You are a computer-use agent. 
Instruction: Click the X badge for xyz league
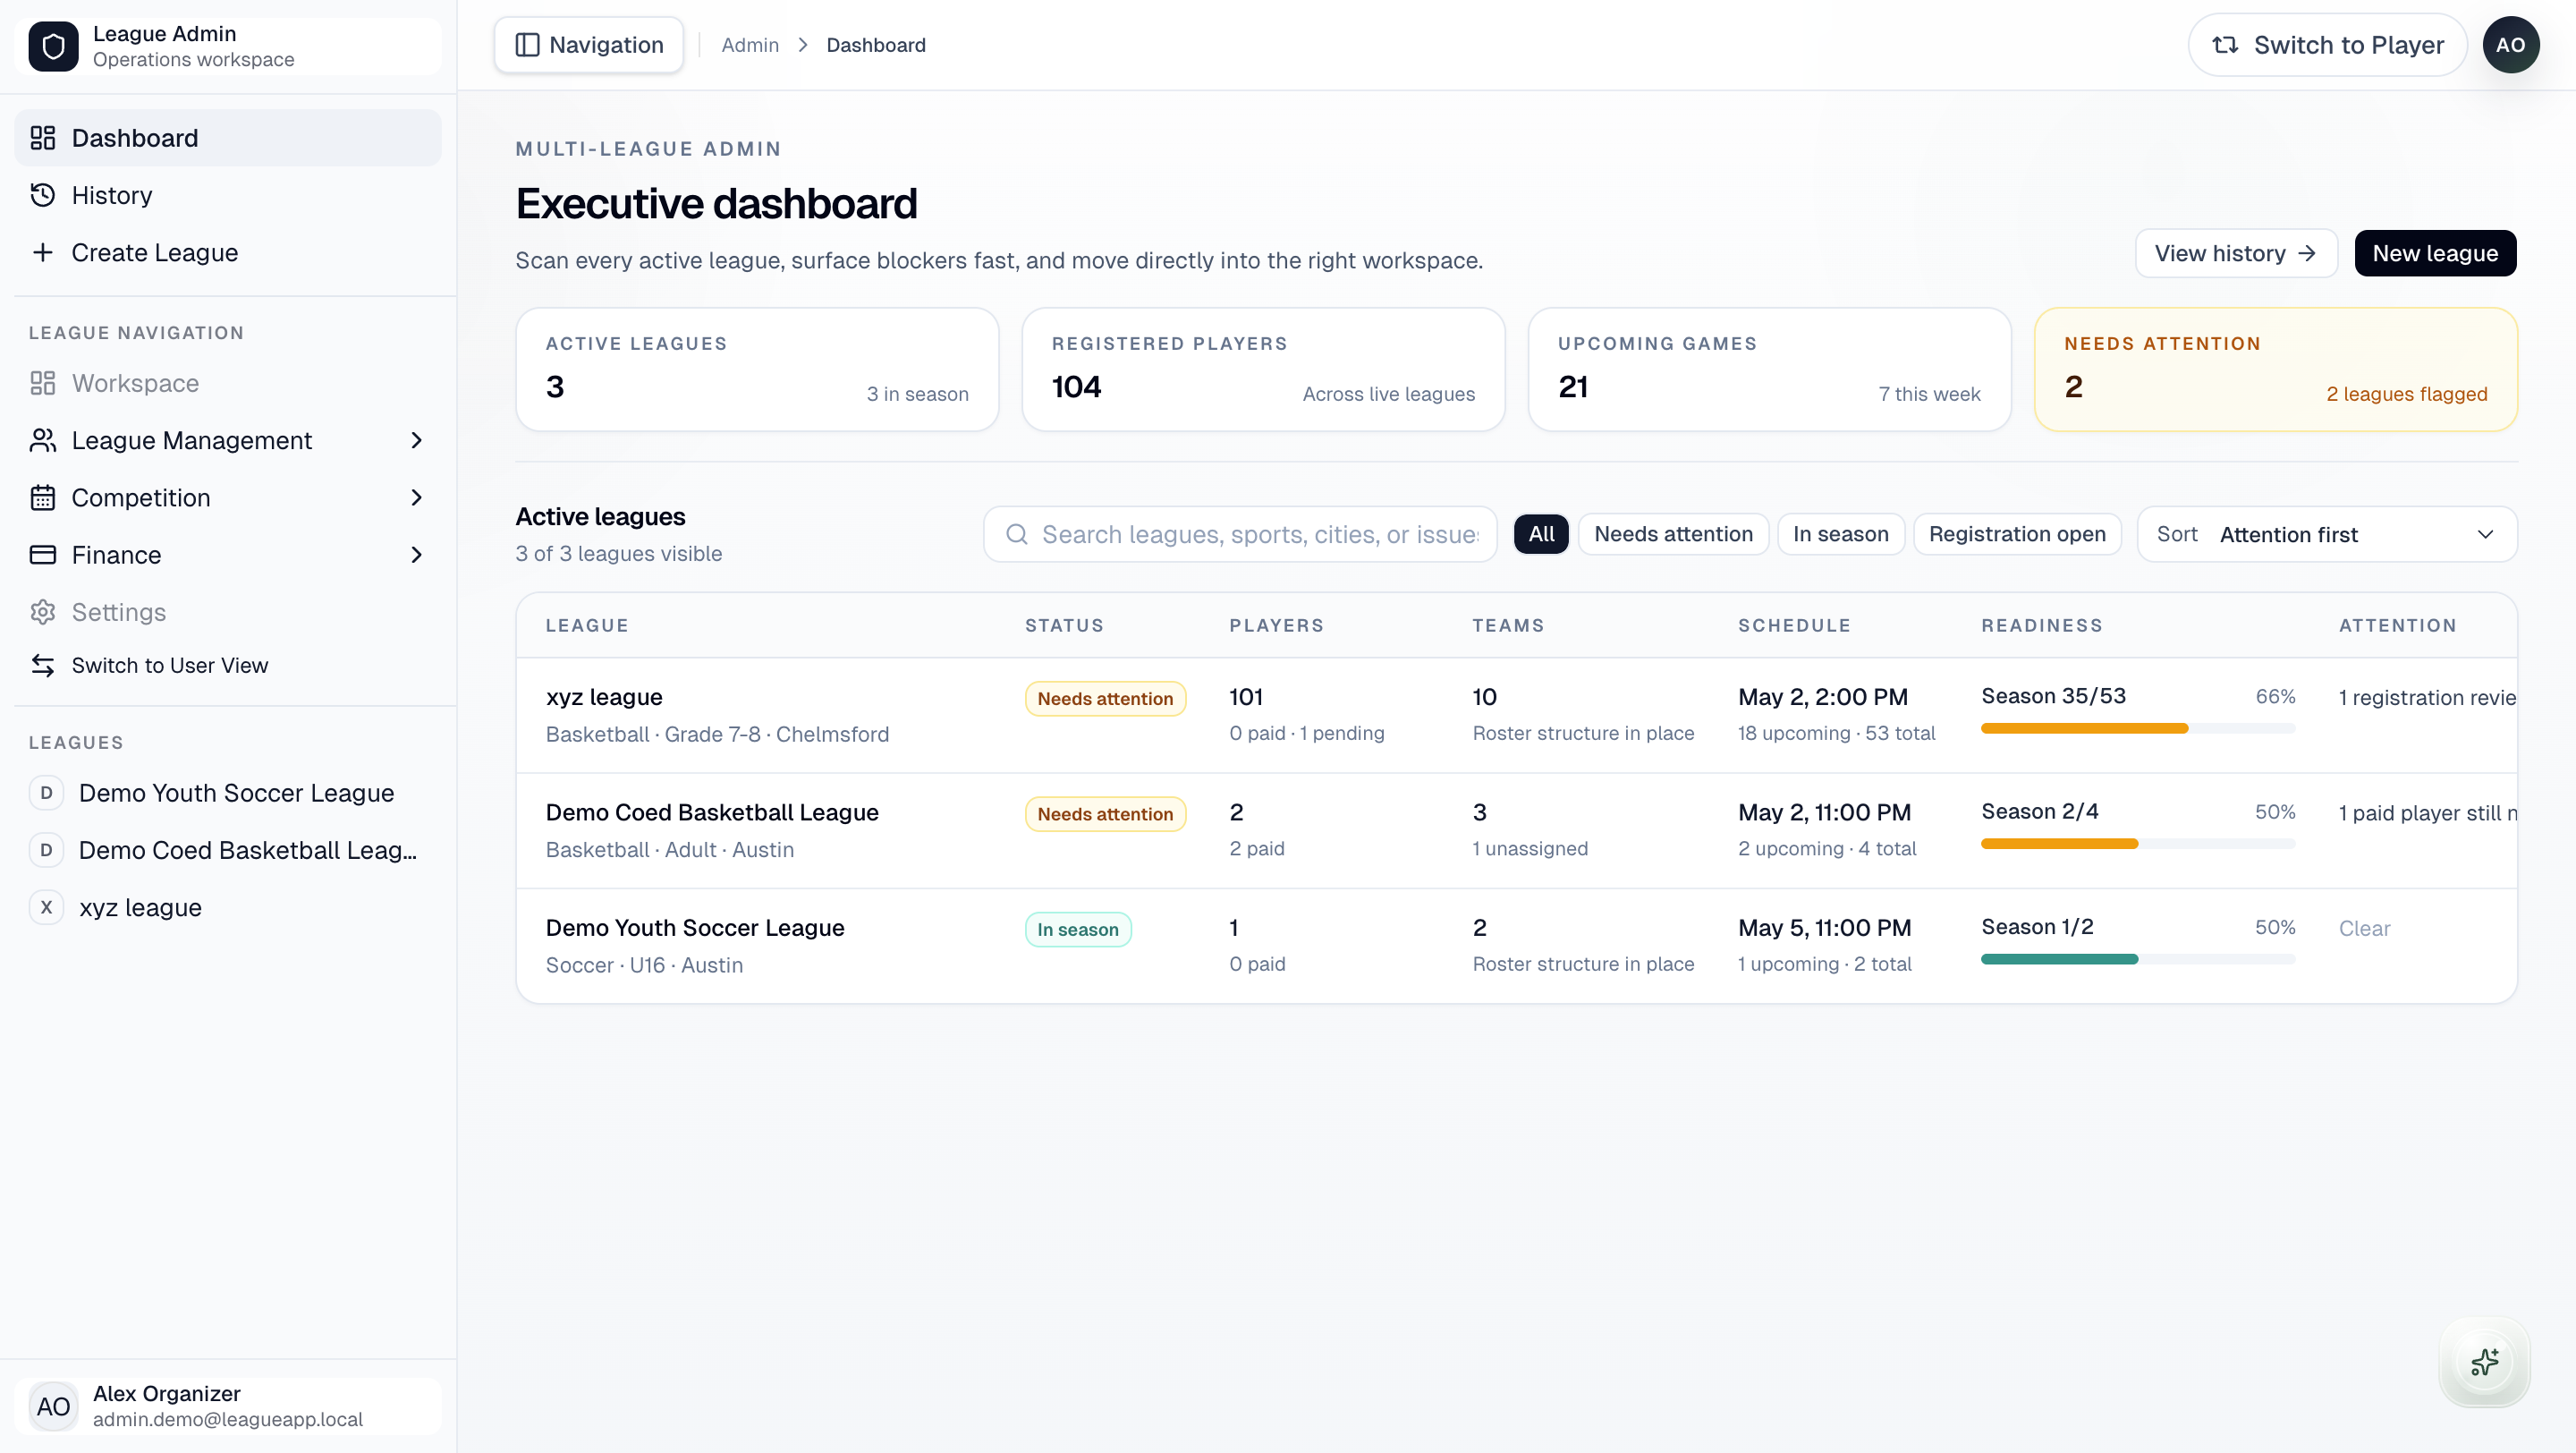coord(46,907)
